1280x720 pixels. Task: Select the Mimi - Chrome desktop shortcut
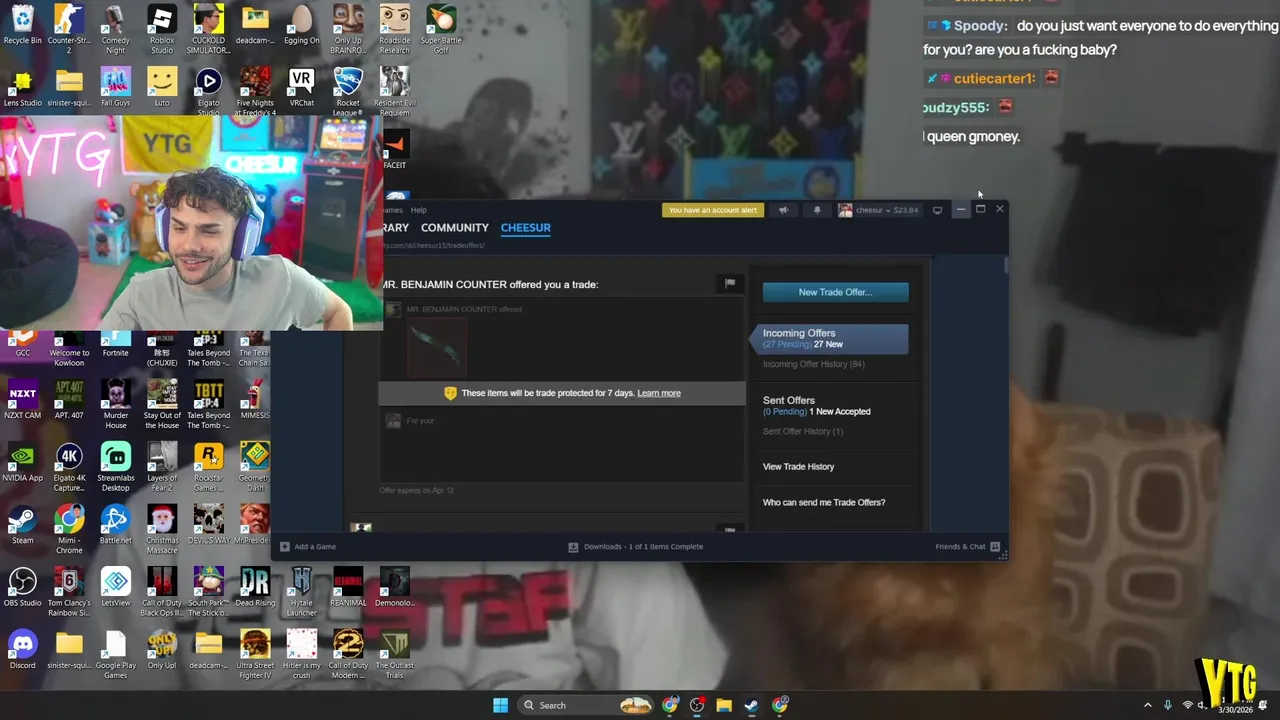tap(69, 529)
